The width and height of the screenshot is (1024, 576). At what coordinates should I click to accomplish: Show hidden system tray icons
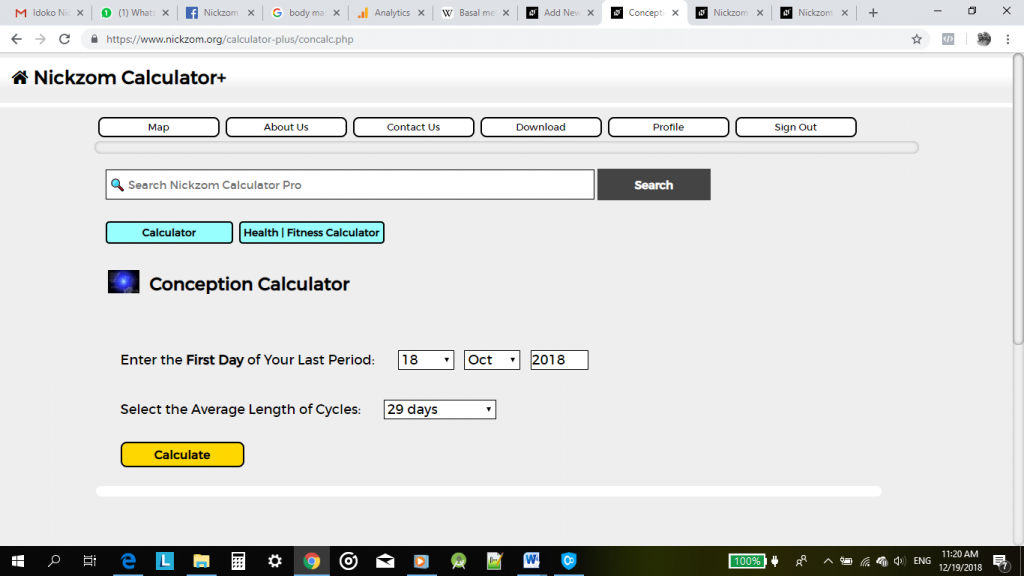point(828,561)
